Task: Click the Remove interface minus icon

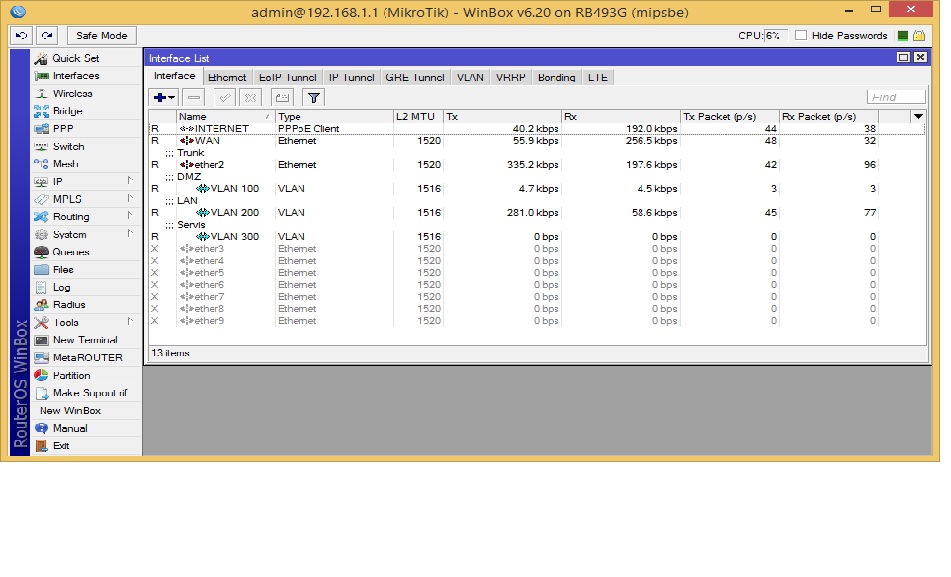Action: click(x=194, y=97)
